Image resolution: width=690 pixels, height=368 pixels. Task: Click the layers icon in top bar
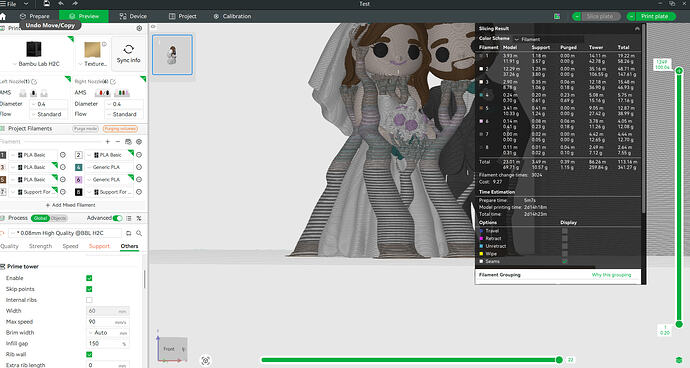pos(557,16)
